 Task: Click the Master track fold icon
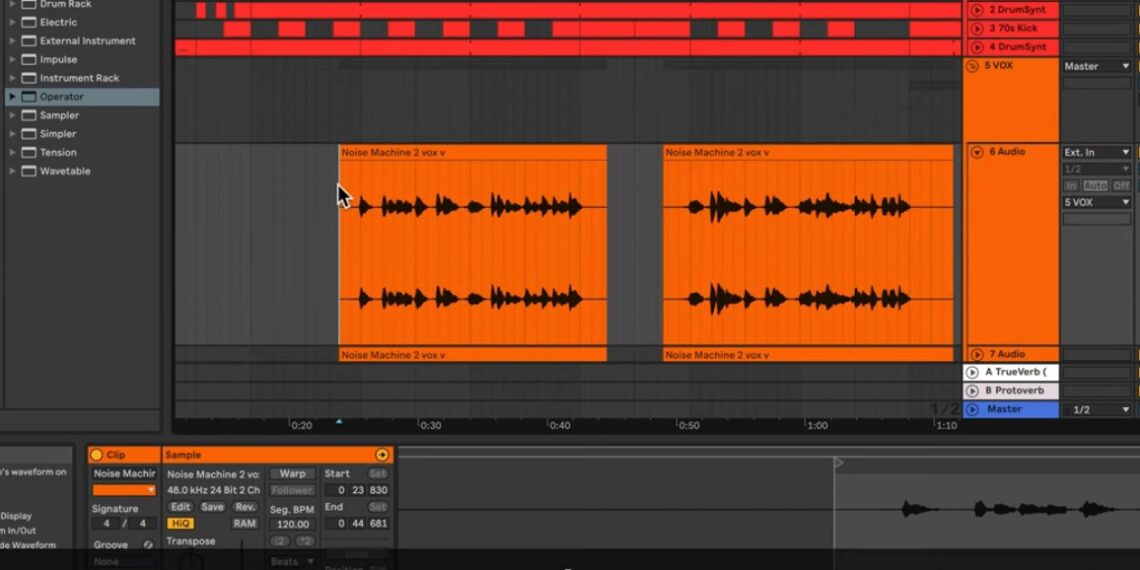972,409
